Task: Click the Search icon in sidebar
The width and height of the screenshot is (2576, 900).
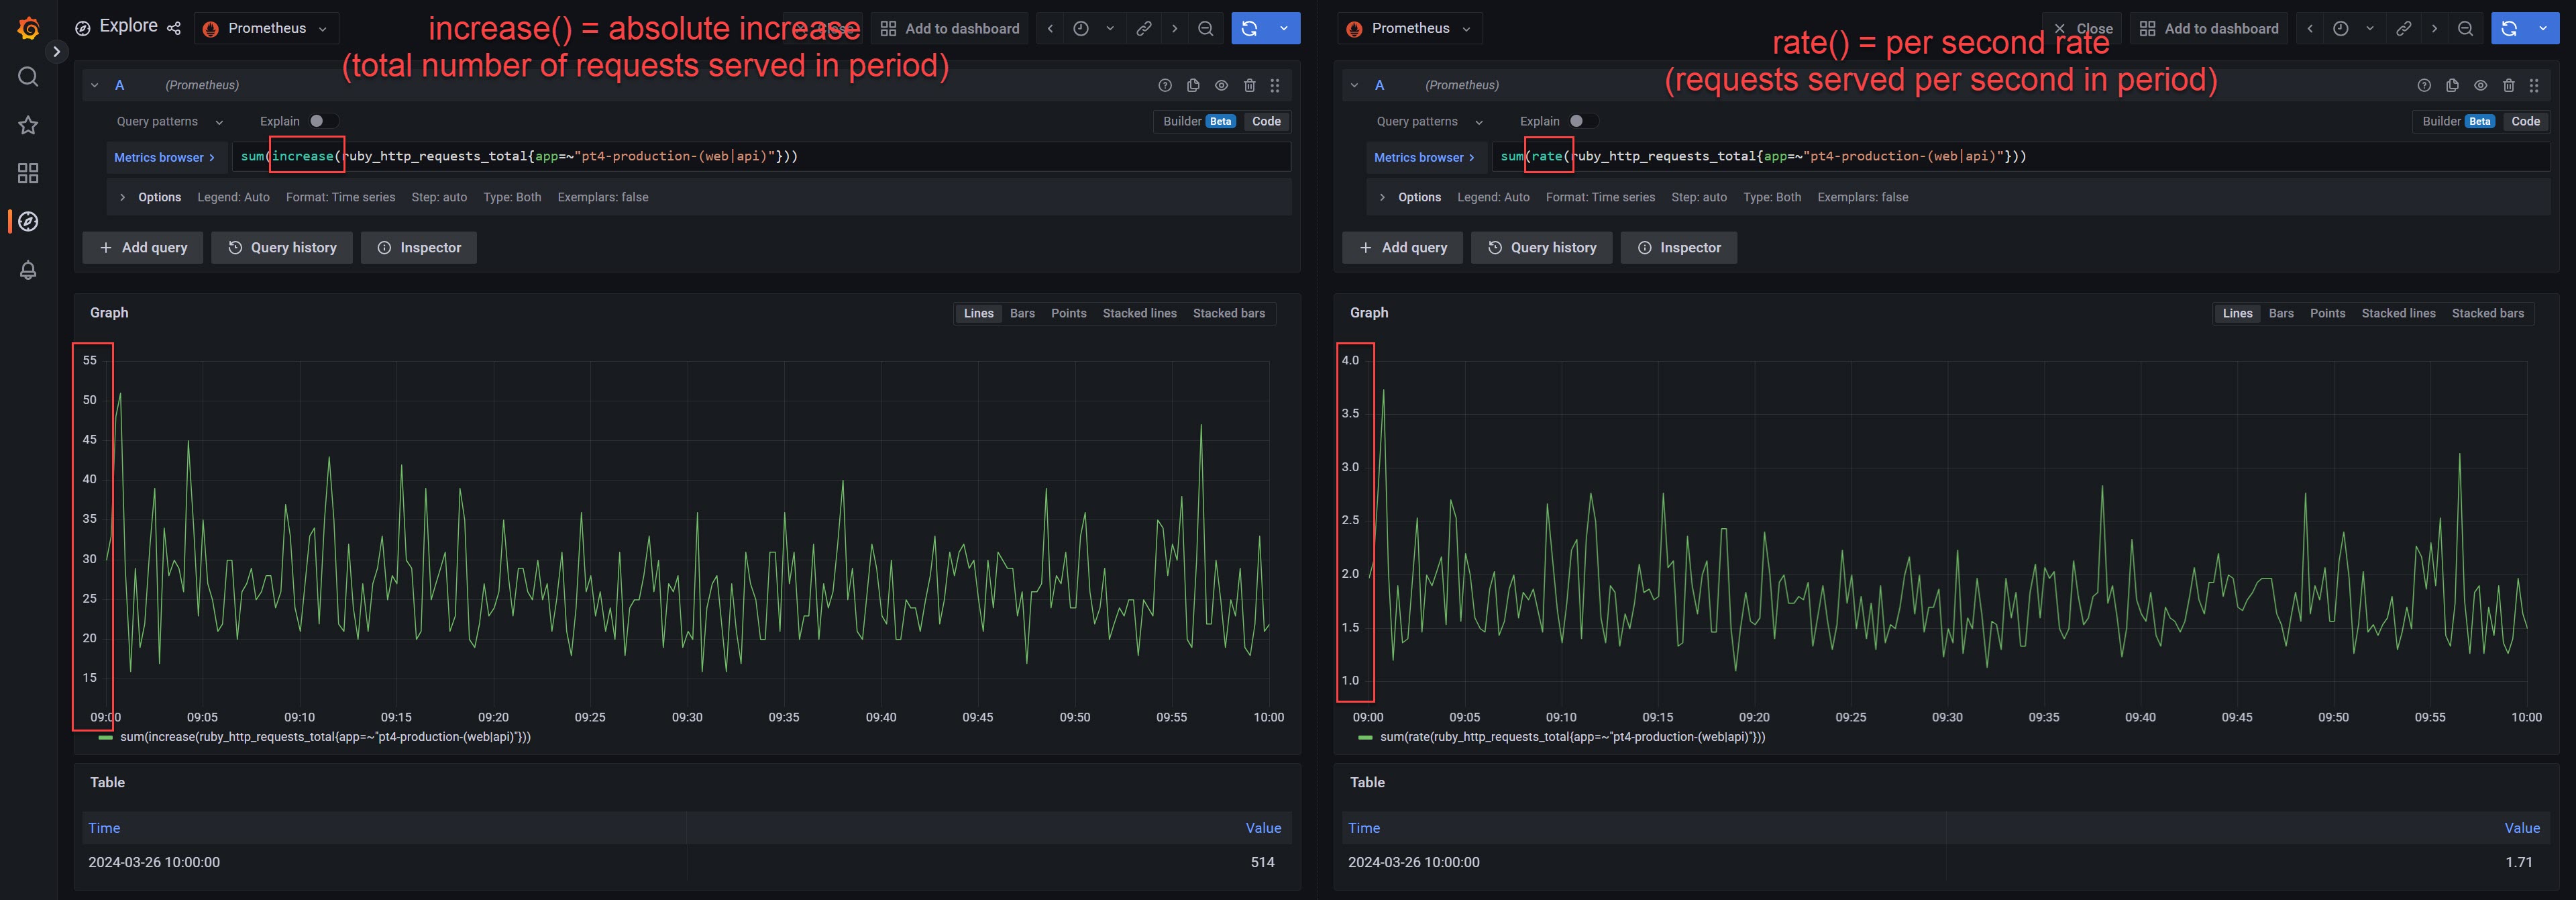Action: click(x=28, y=77)
